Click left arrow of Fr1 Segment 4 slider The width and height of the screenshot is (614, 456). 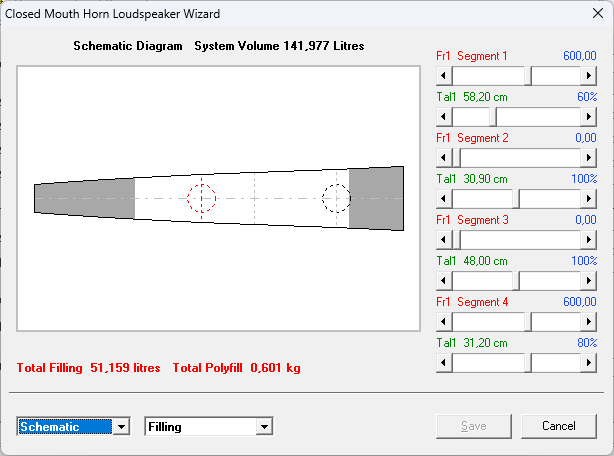pos(444,322)
